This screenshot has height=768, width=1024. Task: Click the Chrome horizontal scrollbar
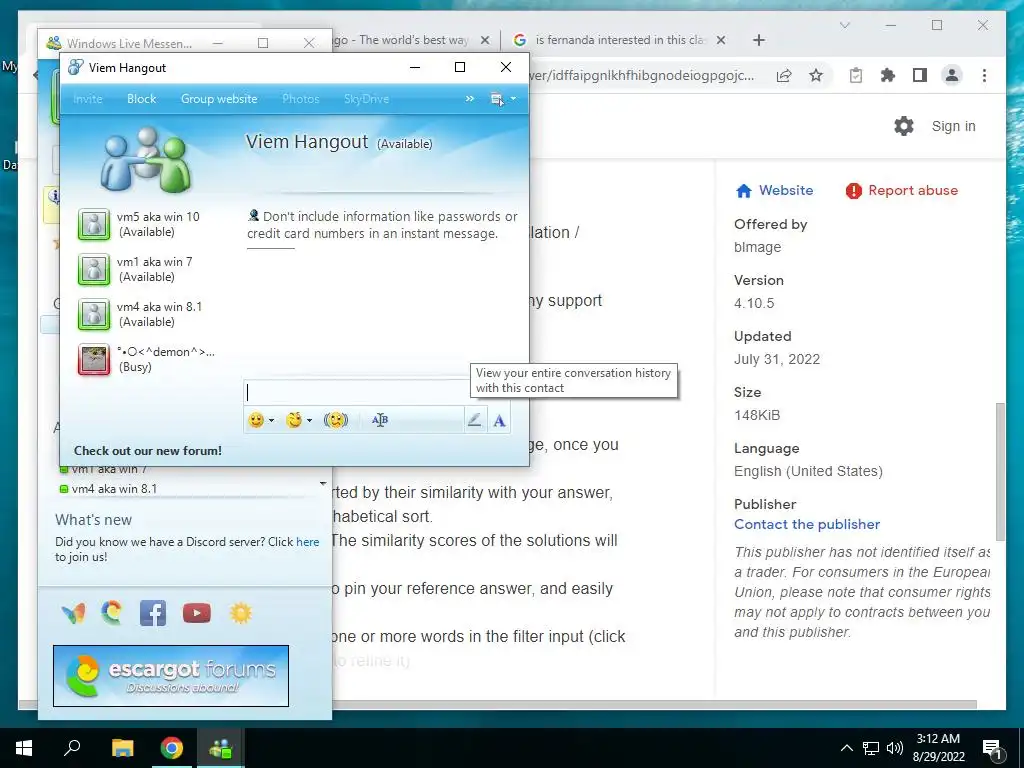pos(498,705)
